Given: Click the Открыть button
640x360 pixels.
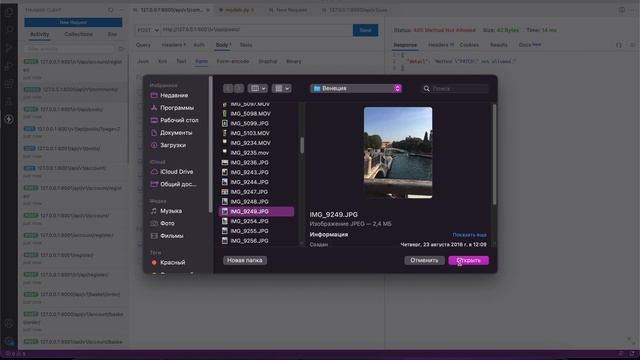Looking at the screenshot, I should coord(468,260).
